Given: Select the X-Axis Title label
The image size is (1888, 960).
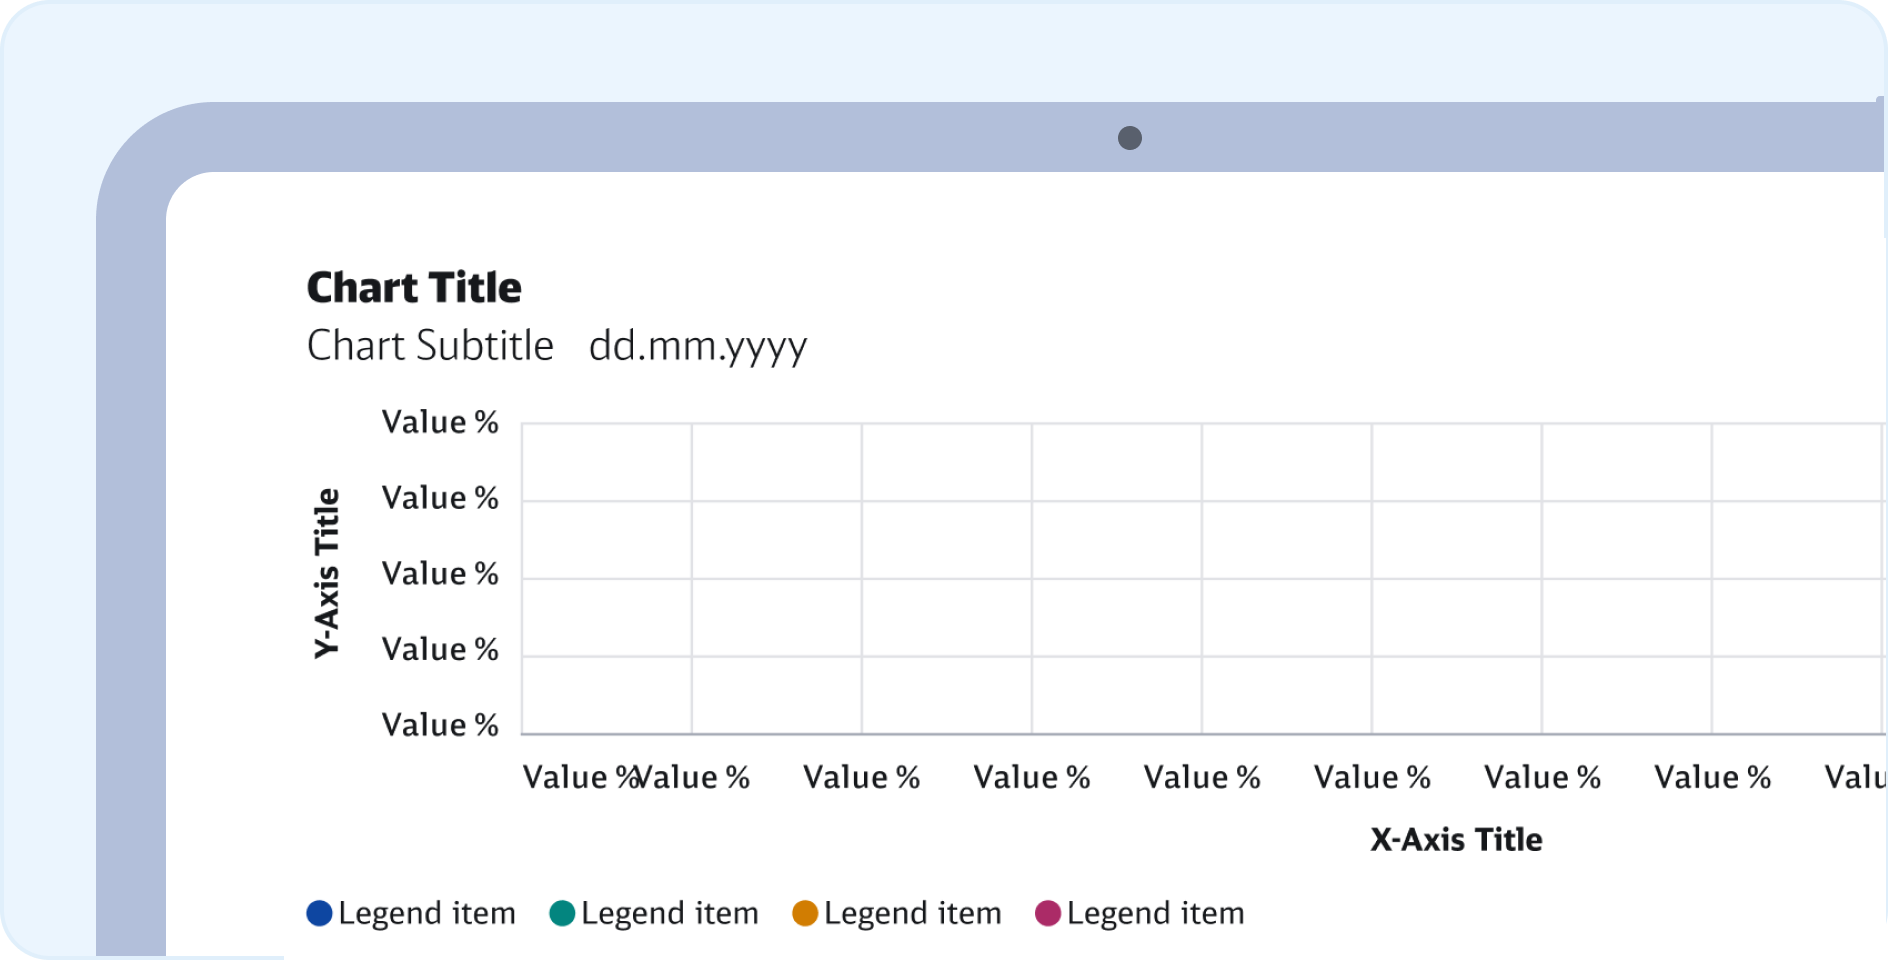Looking at the screenshot, I should click(1455, 840).
